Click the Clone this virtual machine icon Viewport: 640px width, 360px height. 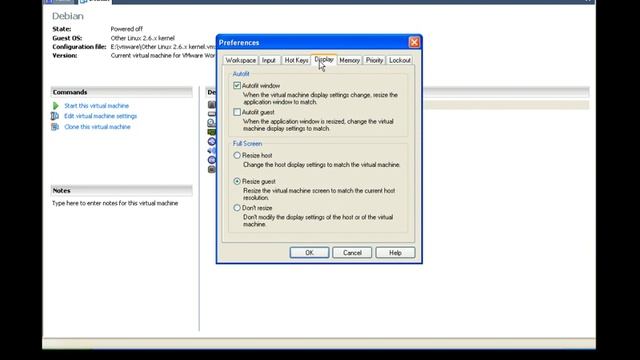(x=55, y=127)
